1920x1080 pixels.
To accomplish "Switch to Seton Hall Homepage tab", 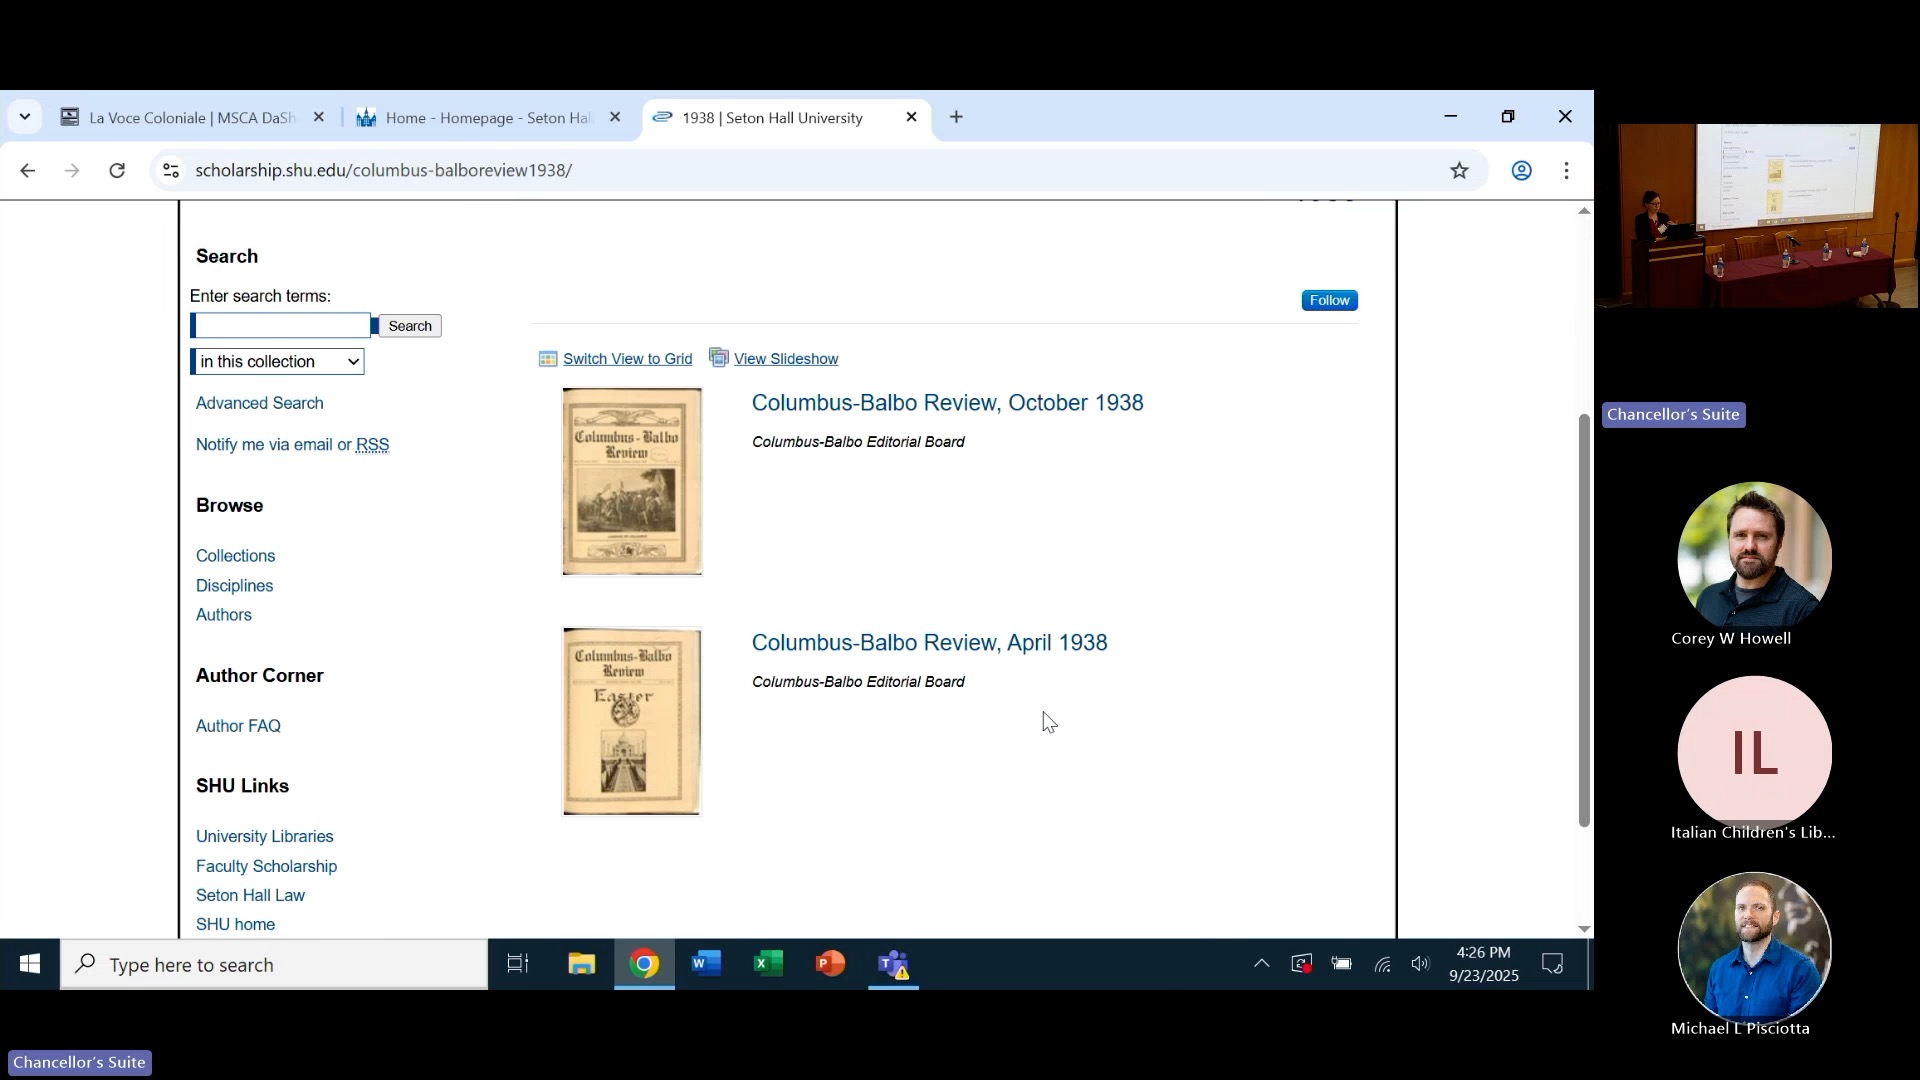I will pyautogui.click(x=487, y=118).
